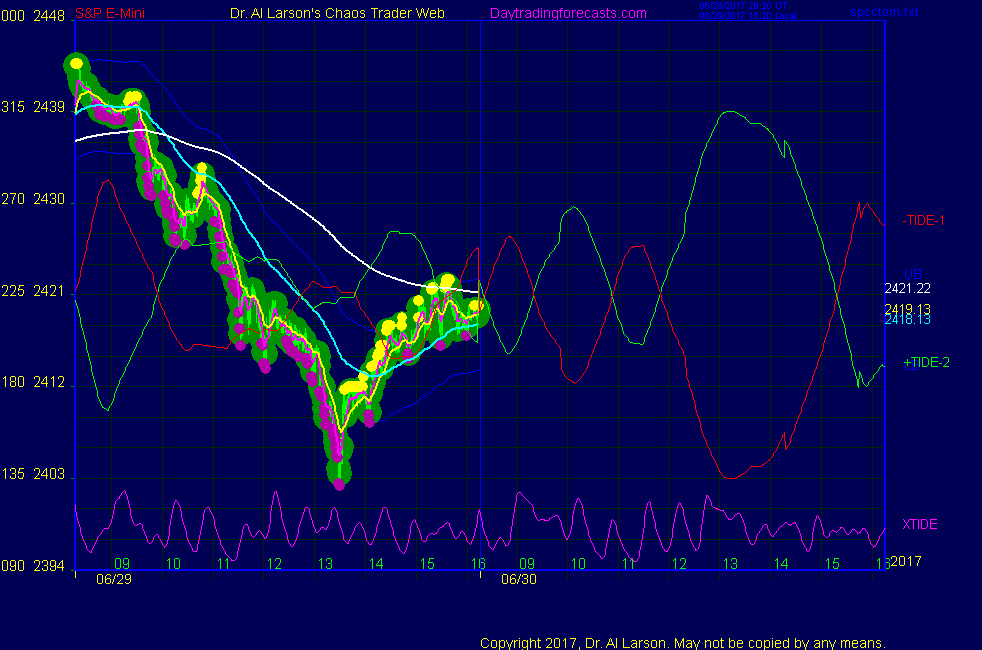Viewport: 982px width, 650px height.
Task: Click the blue 'UB' band label
Action: (912, 274)
